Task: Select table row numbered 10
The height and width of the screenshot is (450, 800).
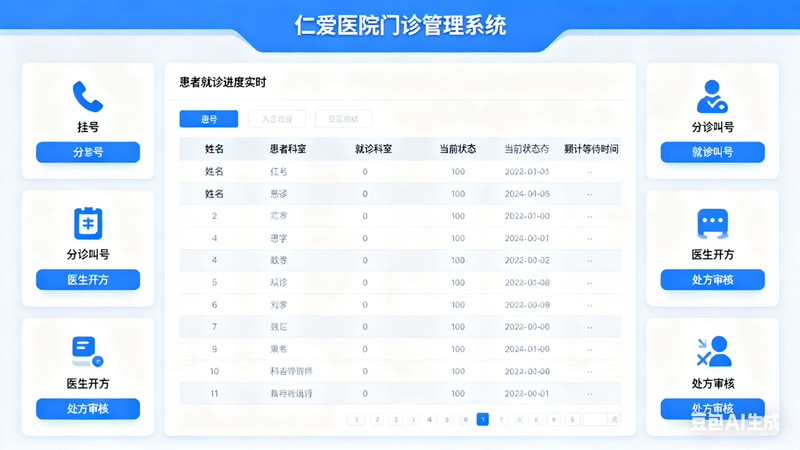Action: point(400,371)
